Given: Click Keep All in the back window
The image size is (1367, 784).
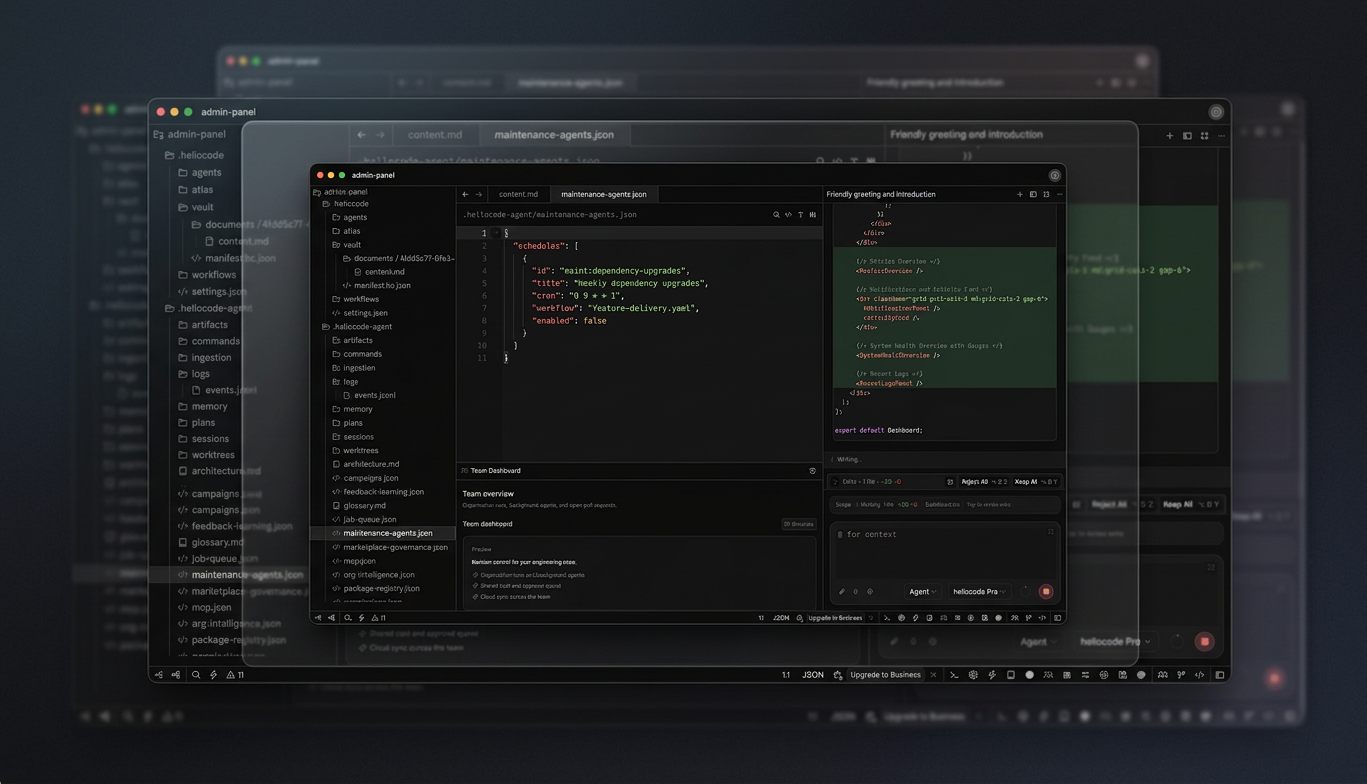Looking at the screenshot, I should click(1178, 504).
